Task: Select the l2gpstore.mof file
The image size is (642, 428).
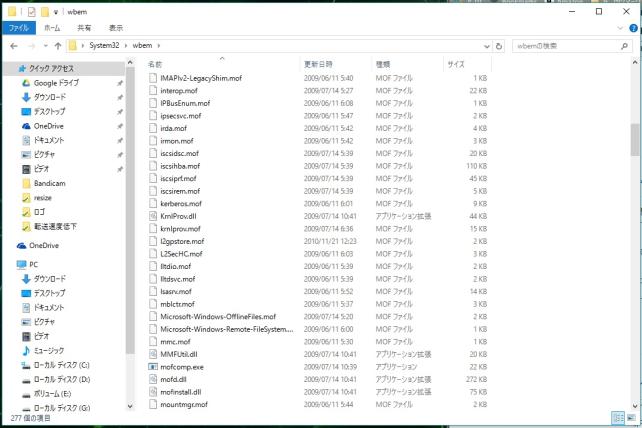Action: pos(182,241)
